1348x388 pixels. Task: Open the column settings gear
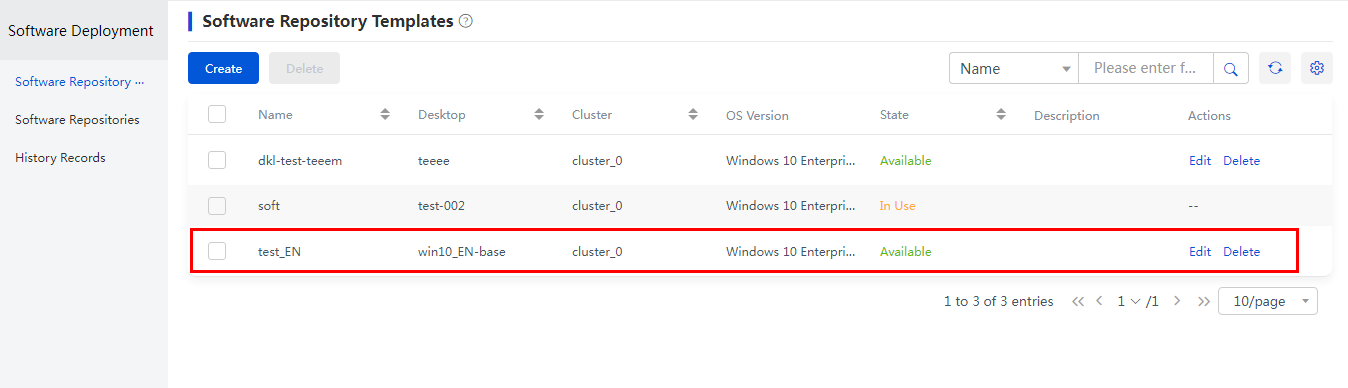(x=1317, y=68)
